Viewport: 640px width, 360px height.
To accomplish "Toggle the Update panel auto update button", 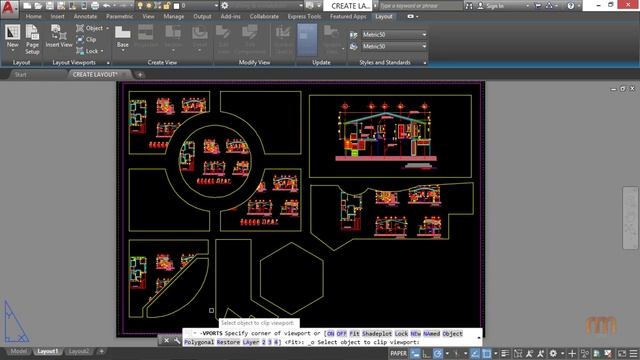I will coord(307,40).
